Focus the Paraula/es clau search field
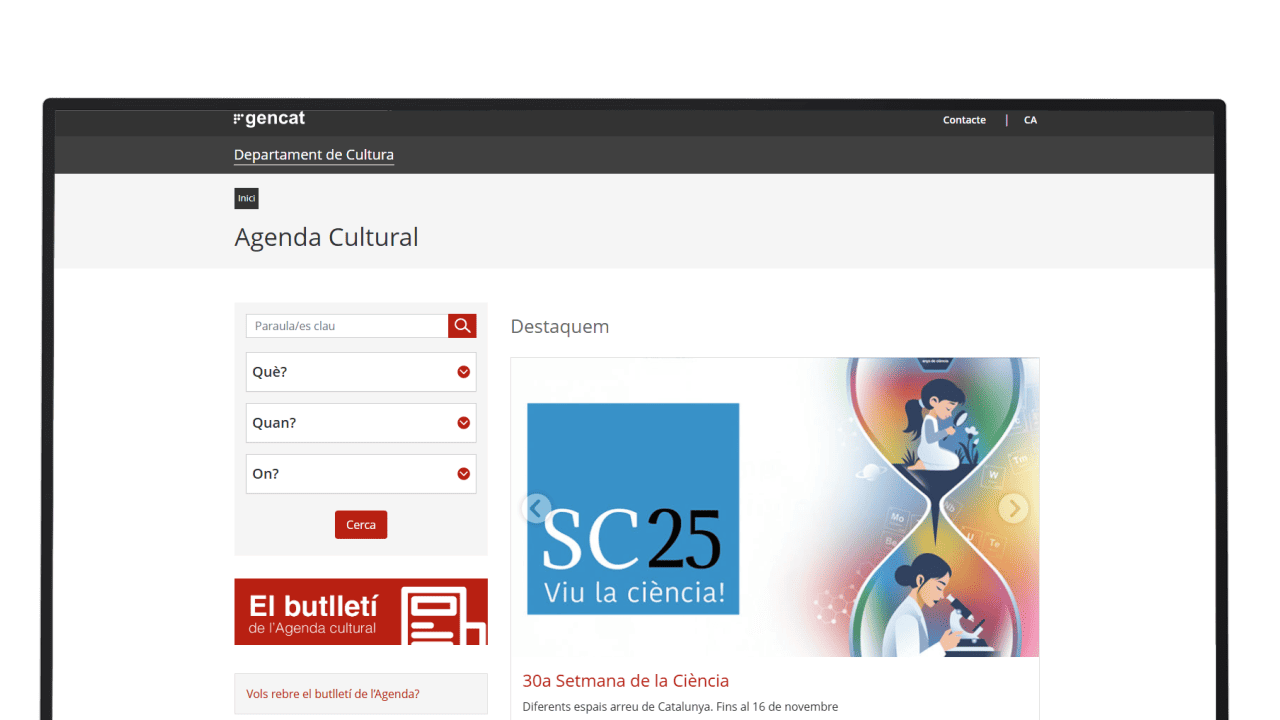The height and width of the screenshot is (720, 1280). [x=347, y=326]
